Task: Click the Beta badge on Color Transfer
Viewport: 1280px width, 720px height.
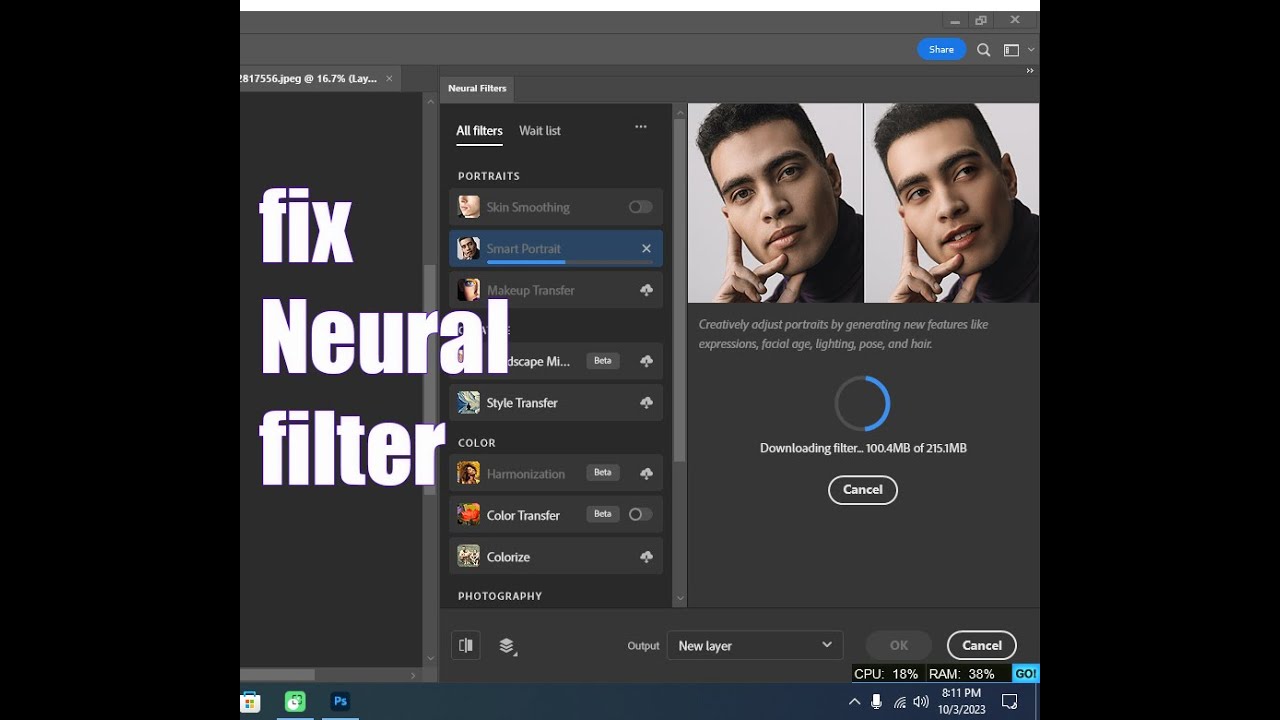Action: click(x=602, y=514)
